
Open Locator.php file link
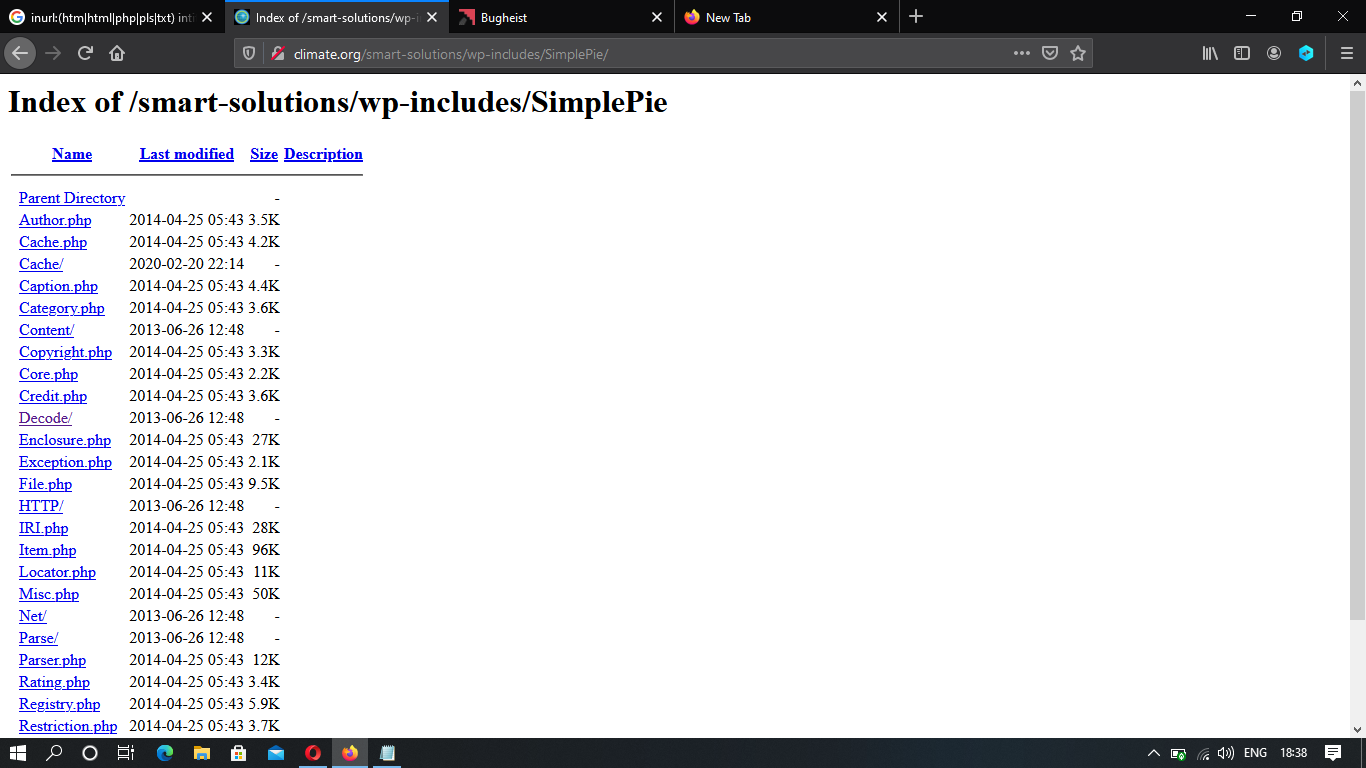click(57, 572)
